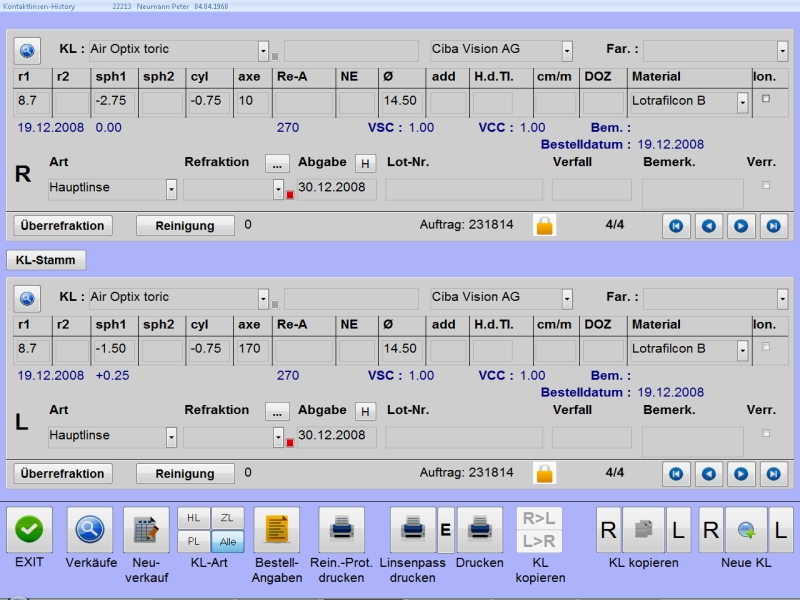This screenshot has height=600, width=800.
Task: Toggle the Verr. checkbox for right lens
Action: [x=766, y=185]
